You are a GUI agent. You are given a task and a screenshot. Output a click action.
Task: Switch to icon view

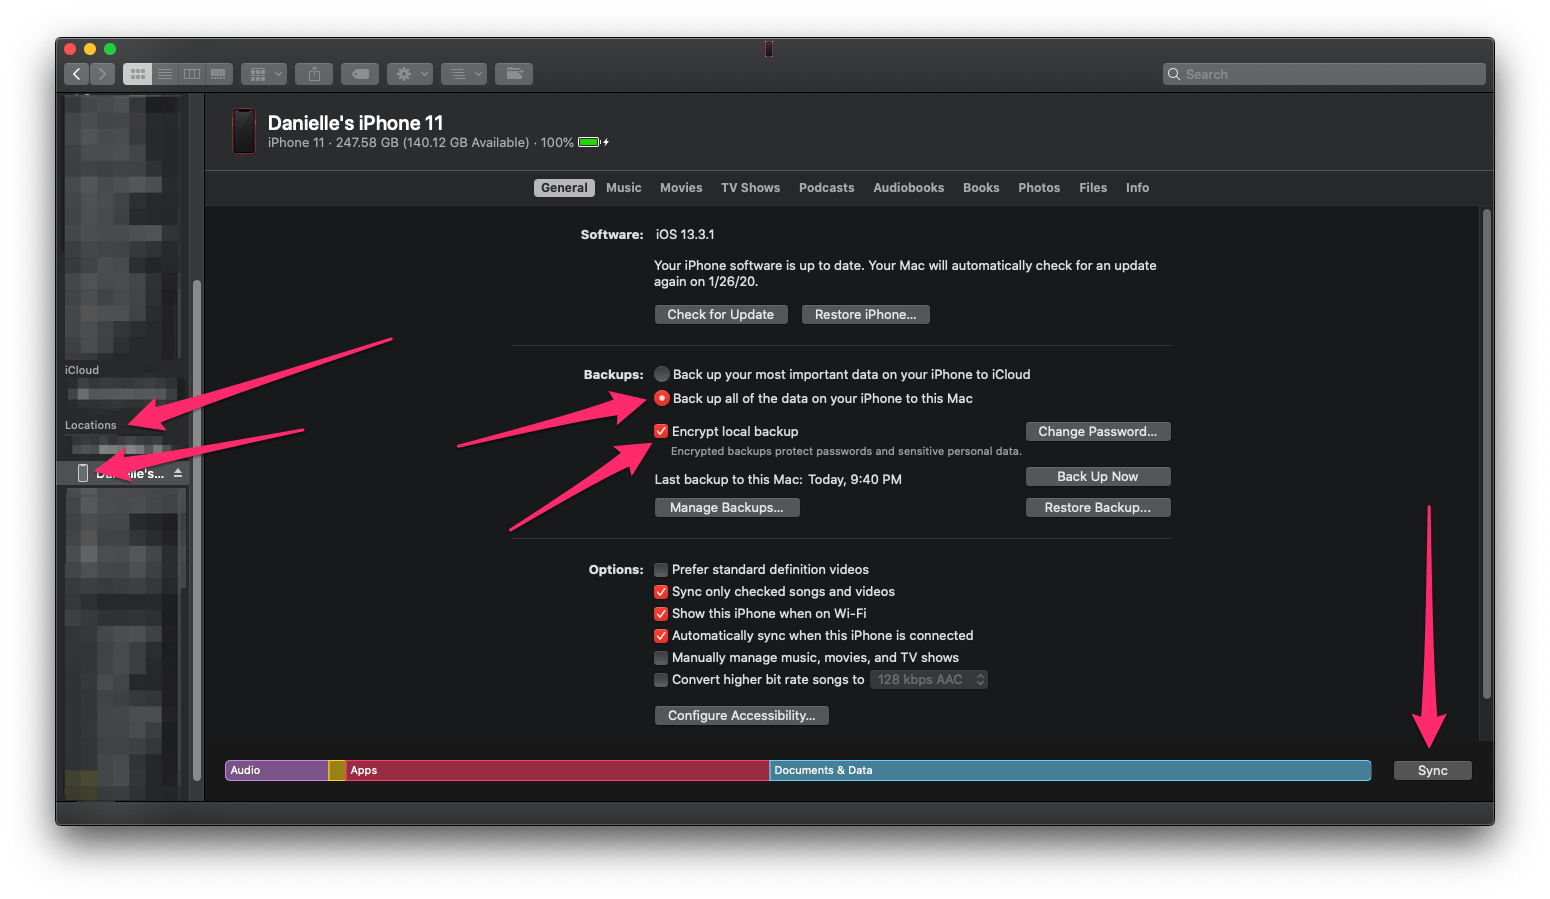[137, 74]
